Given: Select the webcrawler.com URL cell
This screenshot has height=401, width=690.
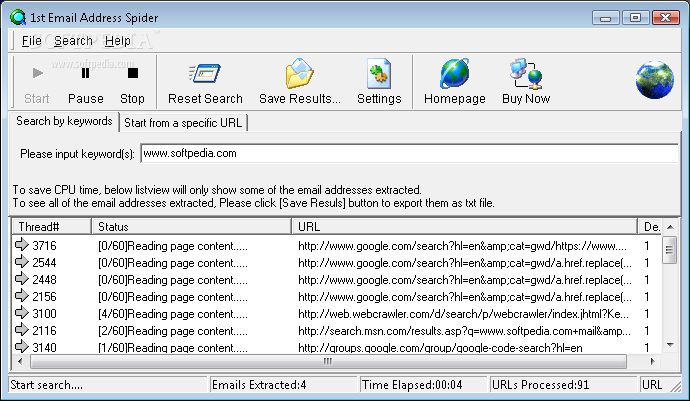Looking at the screenshot, I should pos(463,314).
